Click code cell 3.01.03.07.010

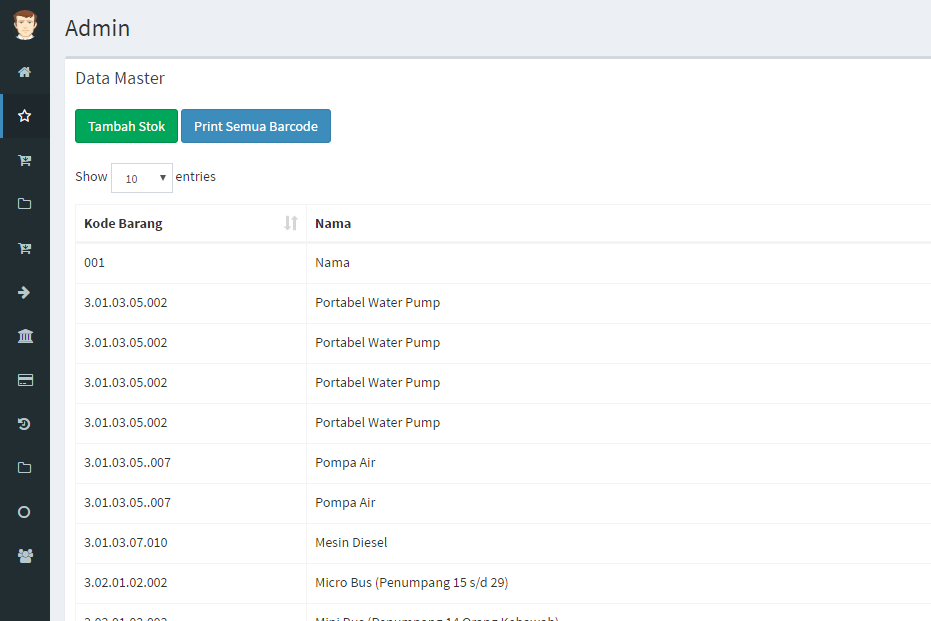point(191,543)
